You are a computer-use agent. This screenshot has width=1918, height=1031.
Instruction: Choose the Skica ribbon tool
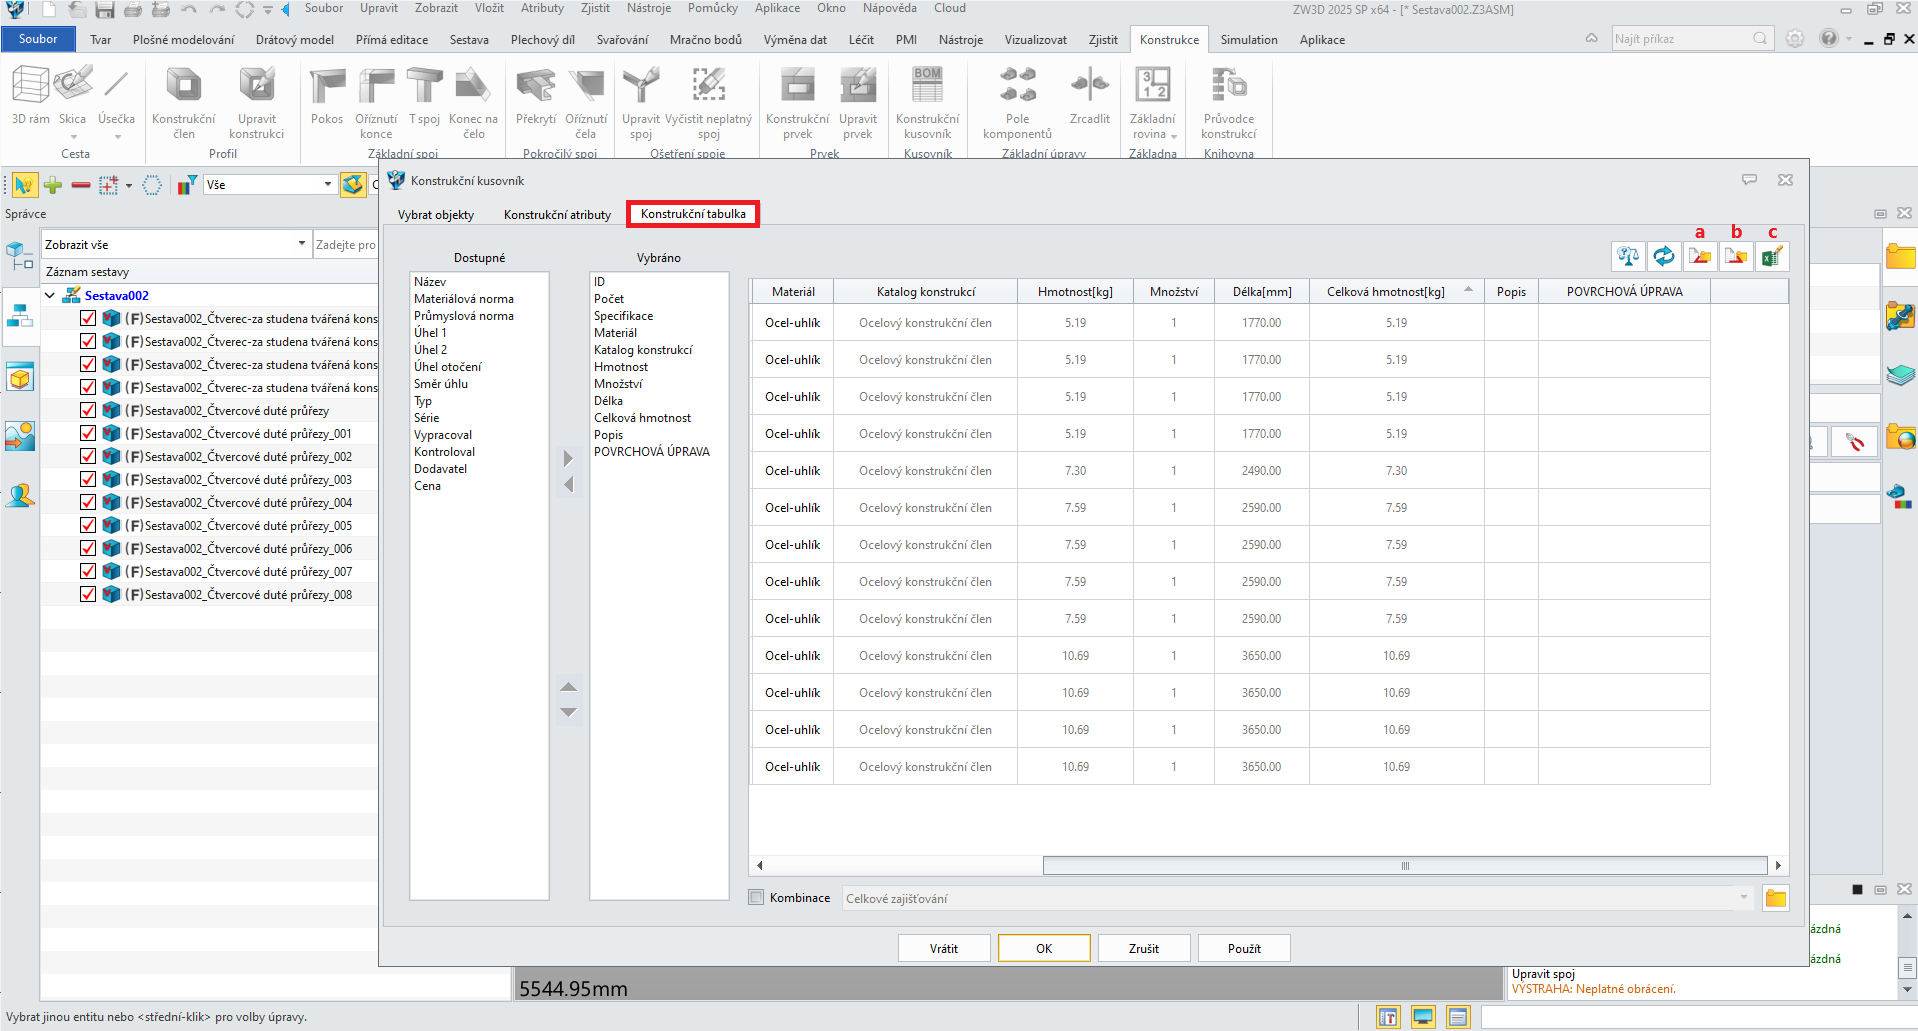click(72, 96)
